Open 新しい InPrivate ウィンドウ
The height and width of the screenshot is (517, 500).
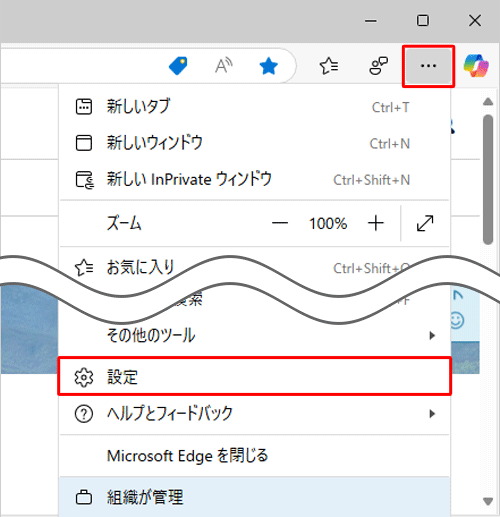255,180
